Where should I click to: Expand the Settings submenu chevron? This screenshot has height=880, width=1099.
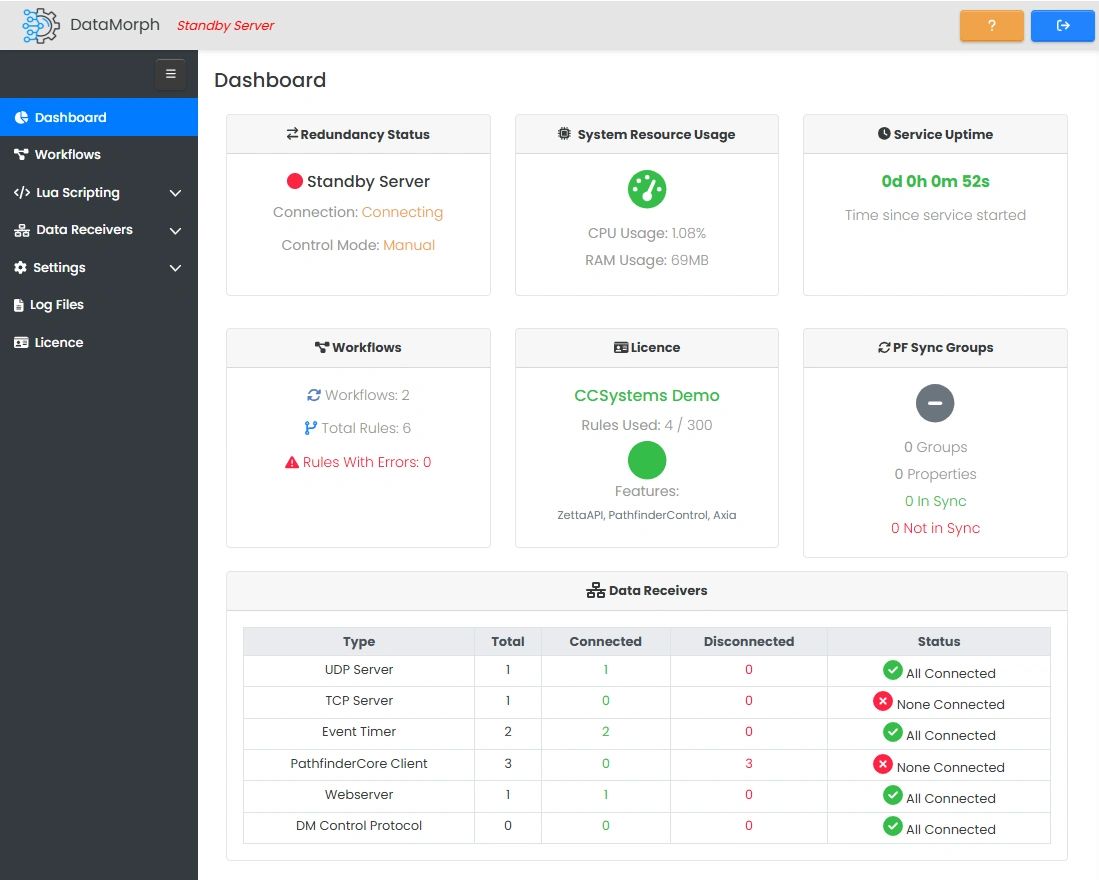(175, 268)
